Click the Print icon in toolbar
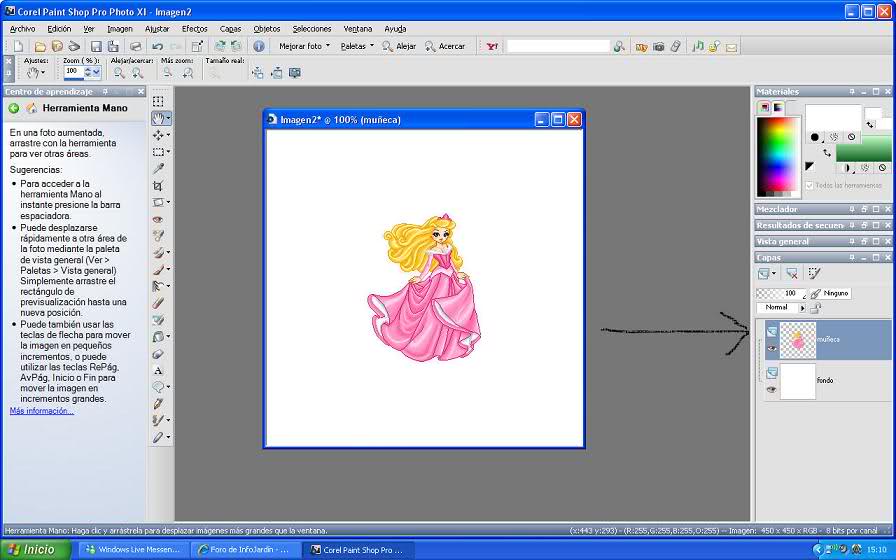Image resolution: width=896 pixels, height=560 pixels. point(135,46)
